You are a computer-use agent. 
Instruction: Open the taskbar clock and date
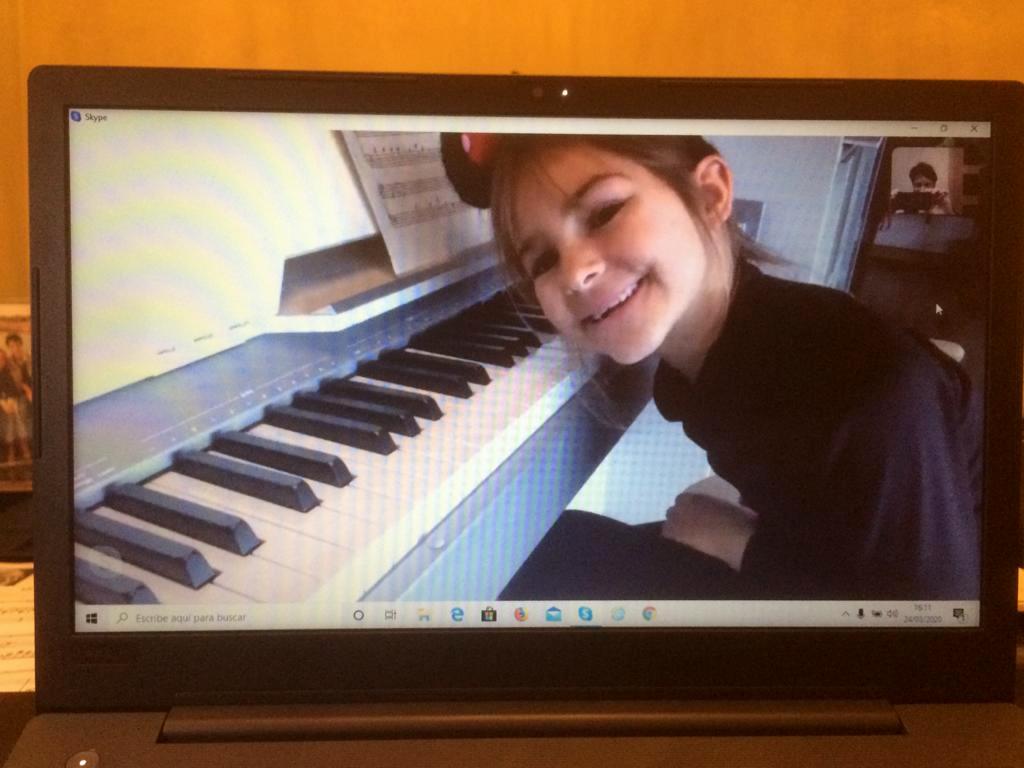click(923, 613)
